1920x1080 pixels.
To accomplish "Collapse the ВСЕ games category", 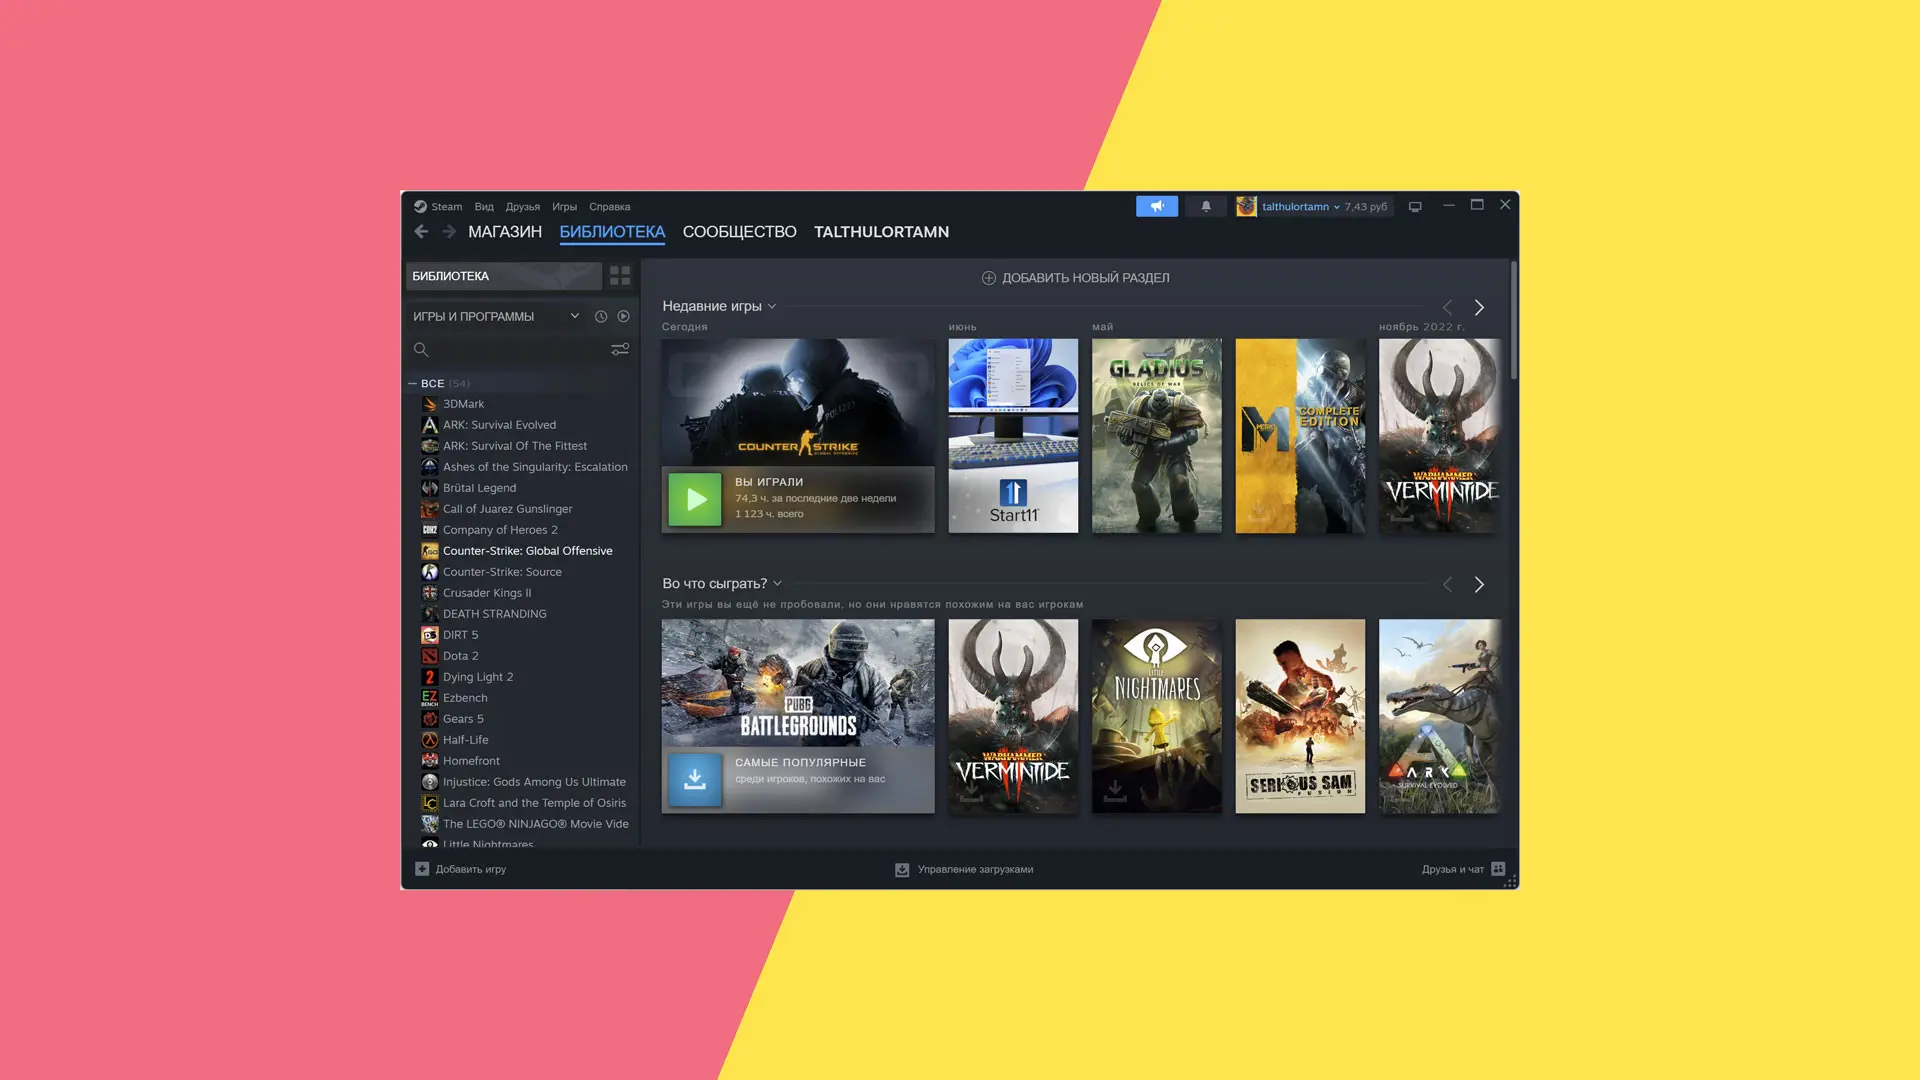I will point(412,384).
